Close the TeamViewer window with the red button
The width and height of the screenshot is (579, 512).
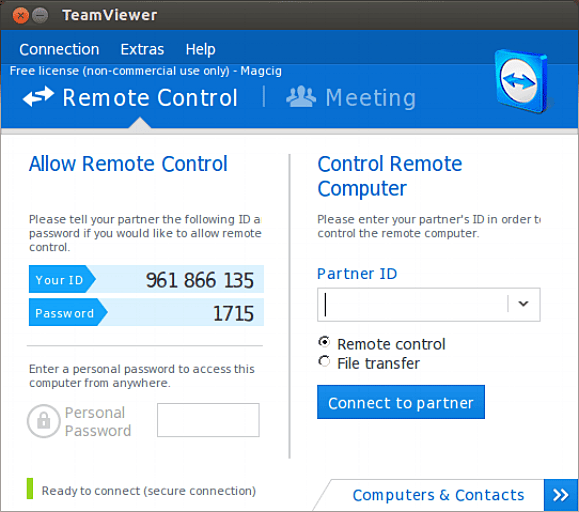pyautogui.click(x=21, y=16)
